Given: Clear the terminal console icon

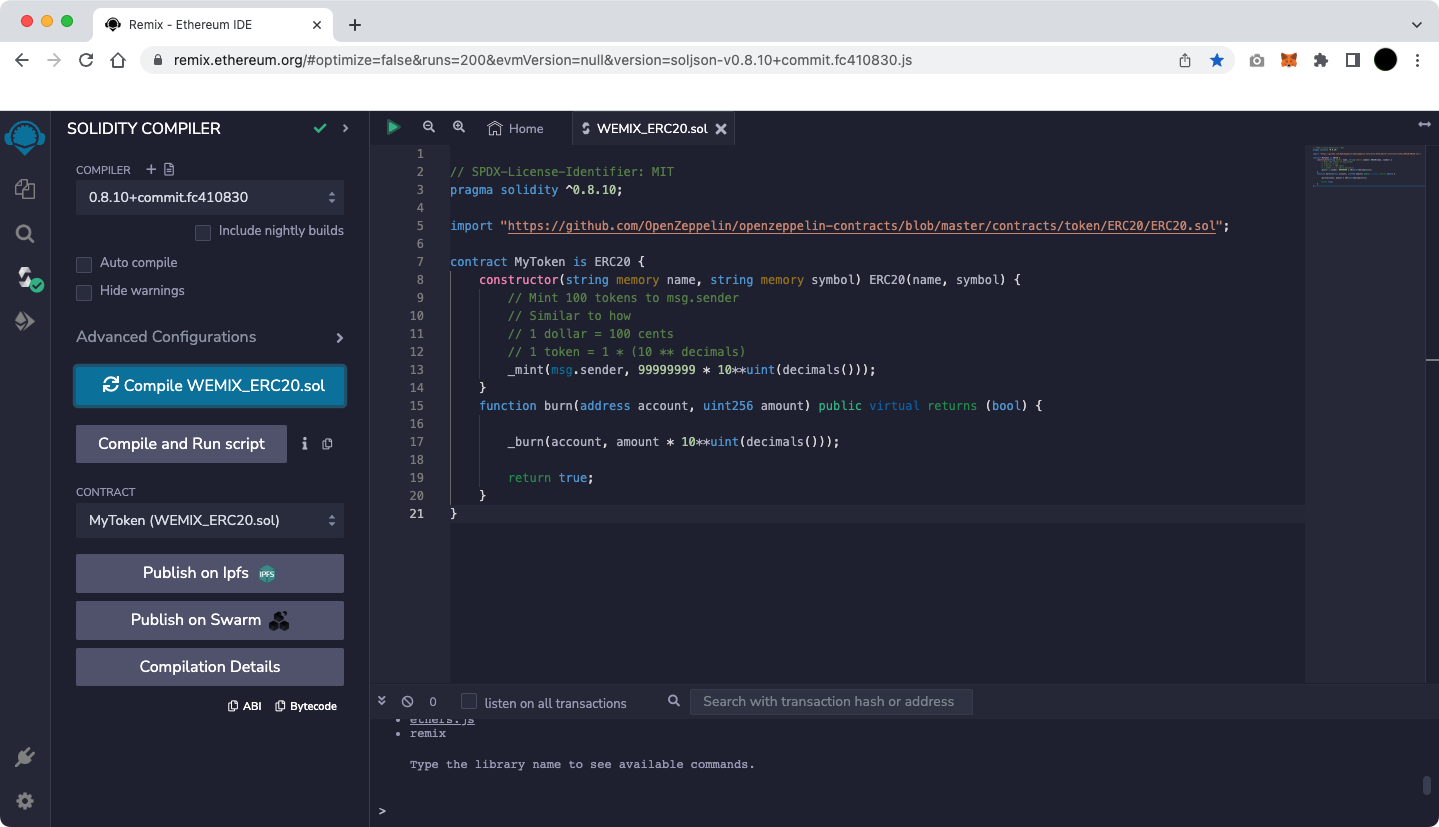Looking at the screenshot, I should [x=407, y=702].
